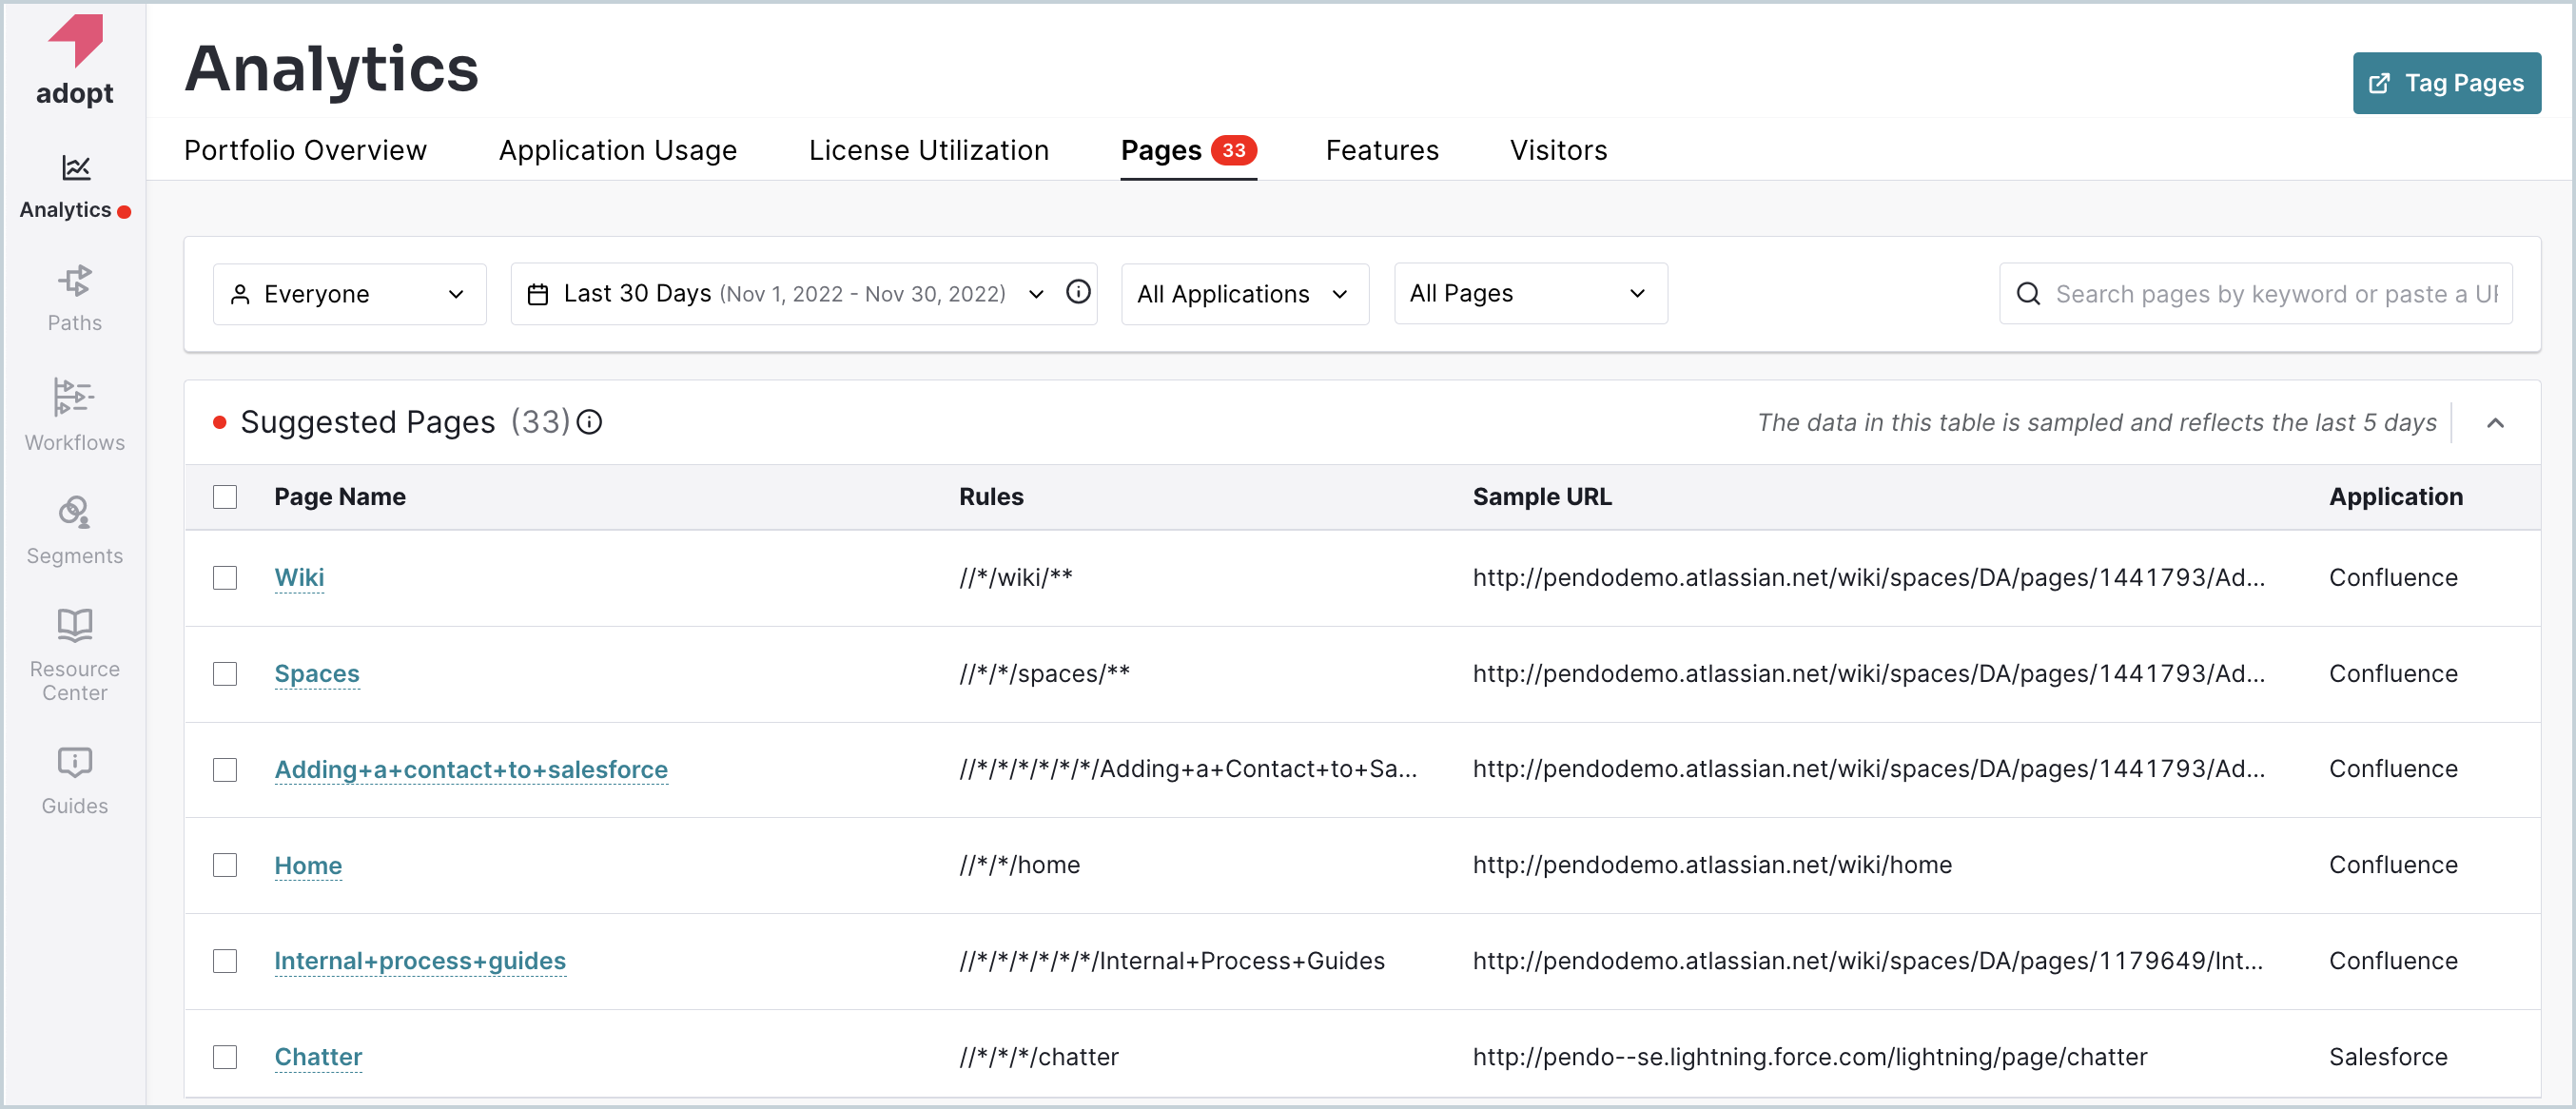This screenshot has height=1109, width=2576.
Task: Click the info icon next to Suggested Pages
Action: point(590,422)
